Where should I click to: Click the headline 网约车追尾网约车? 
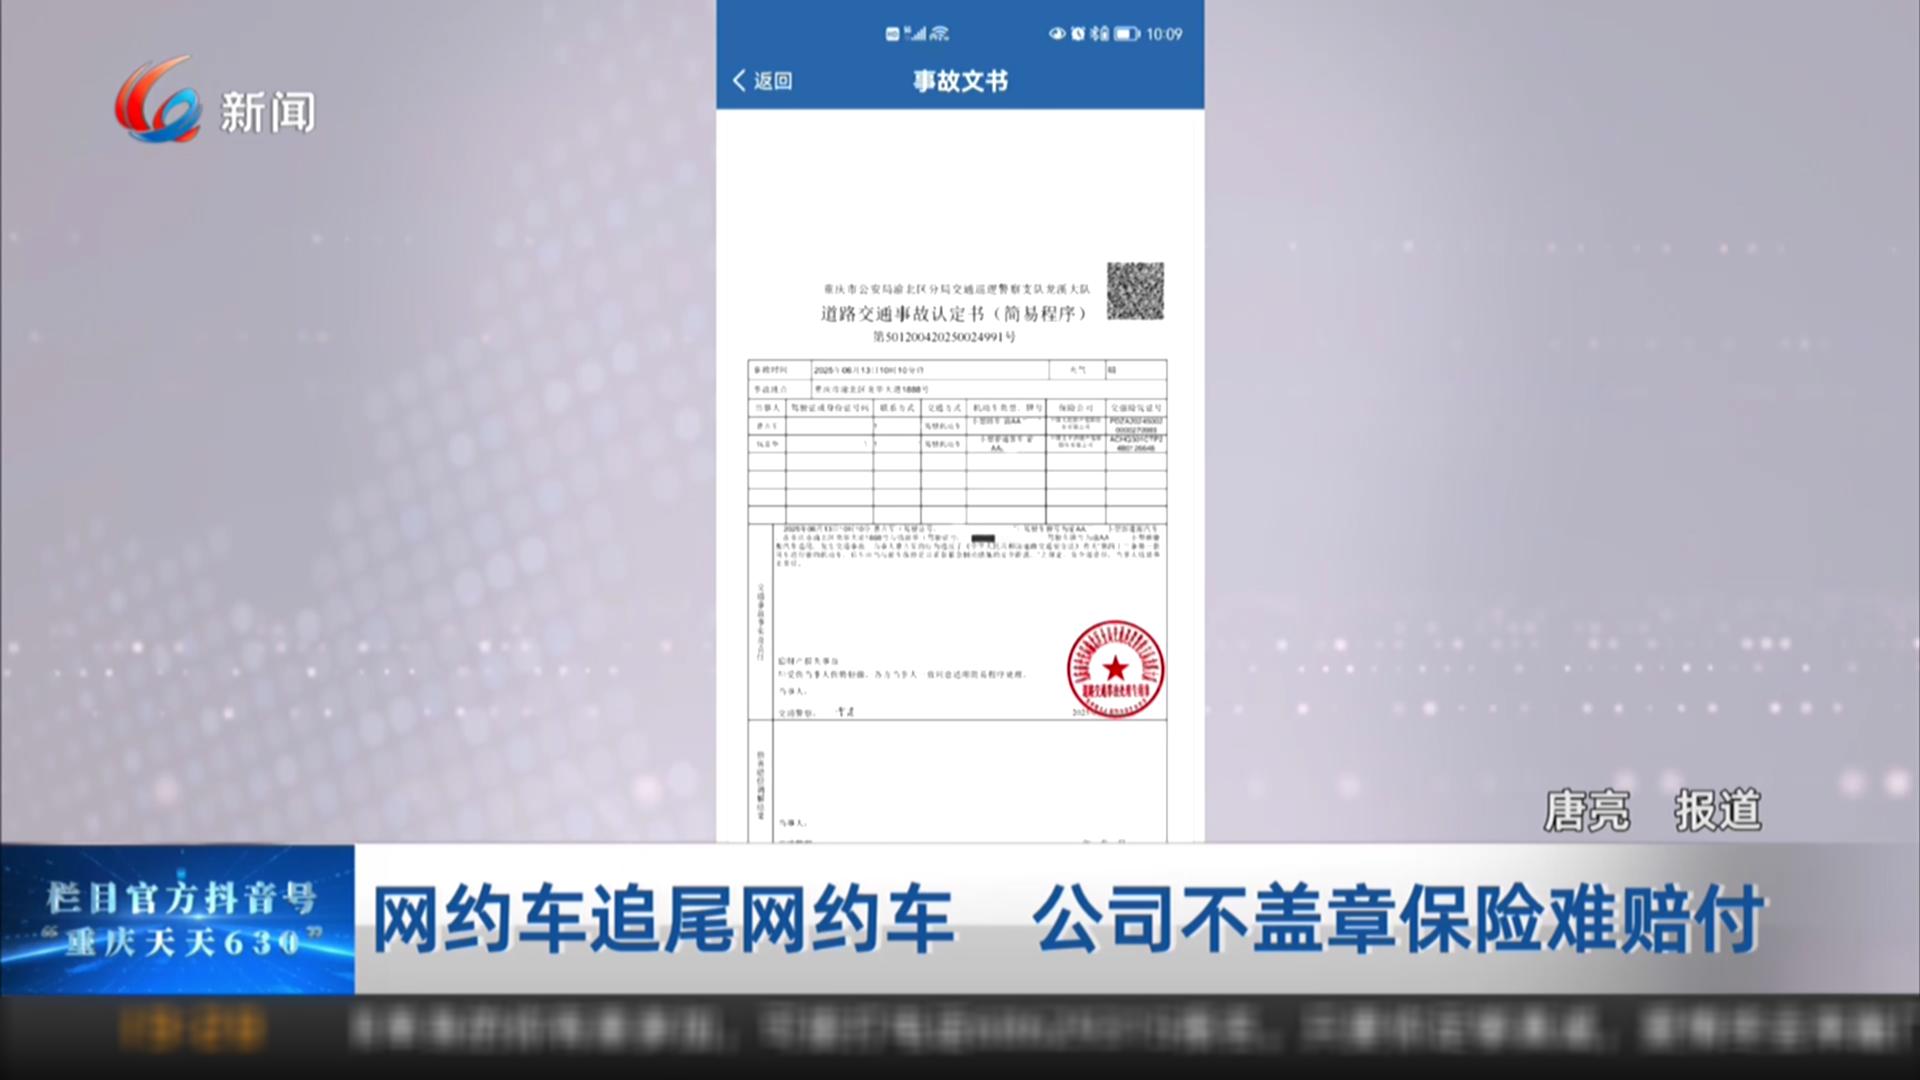(x=663, y=920)
